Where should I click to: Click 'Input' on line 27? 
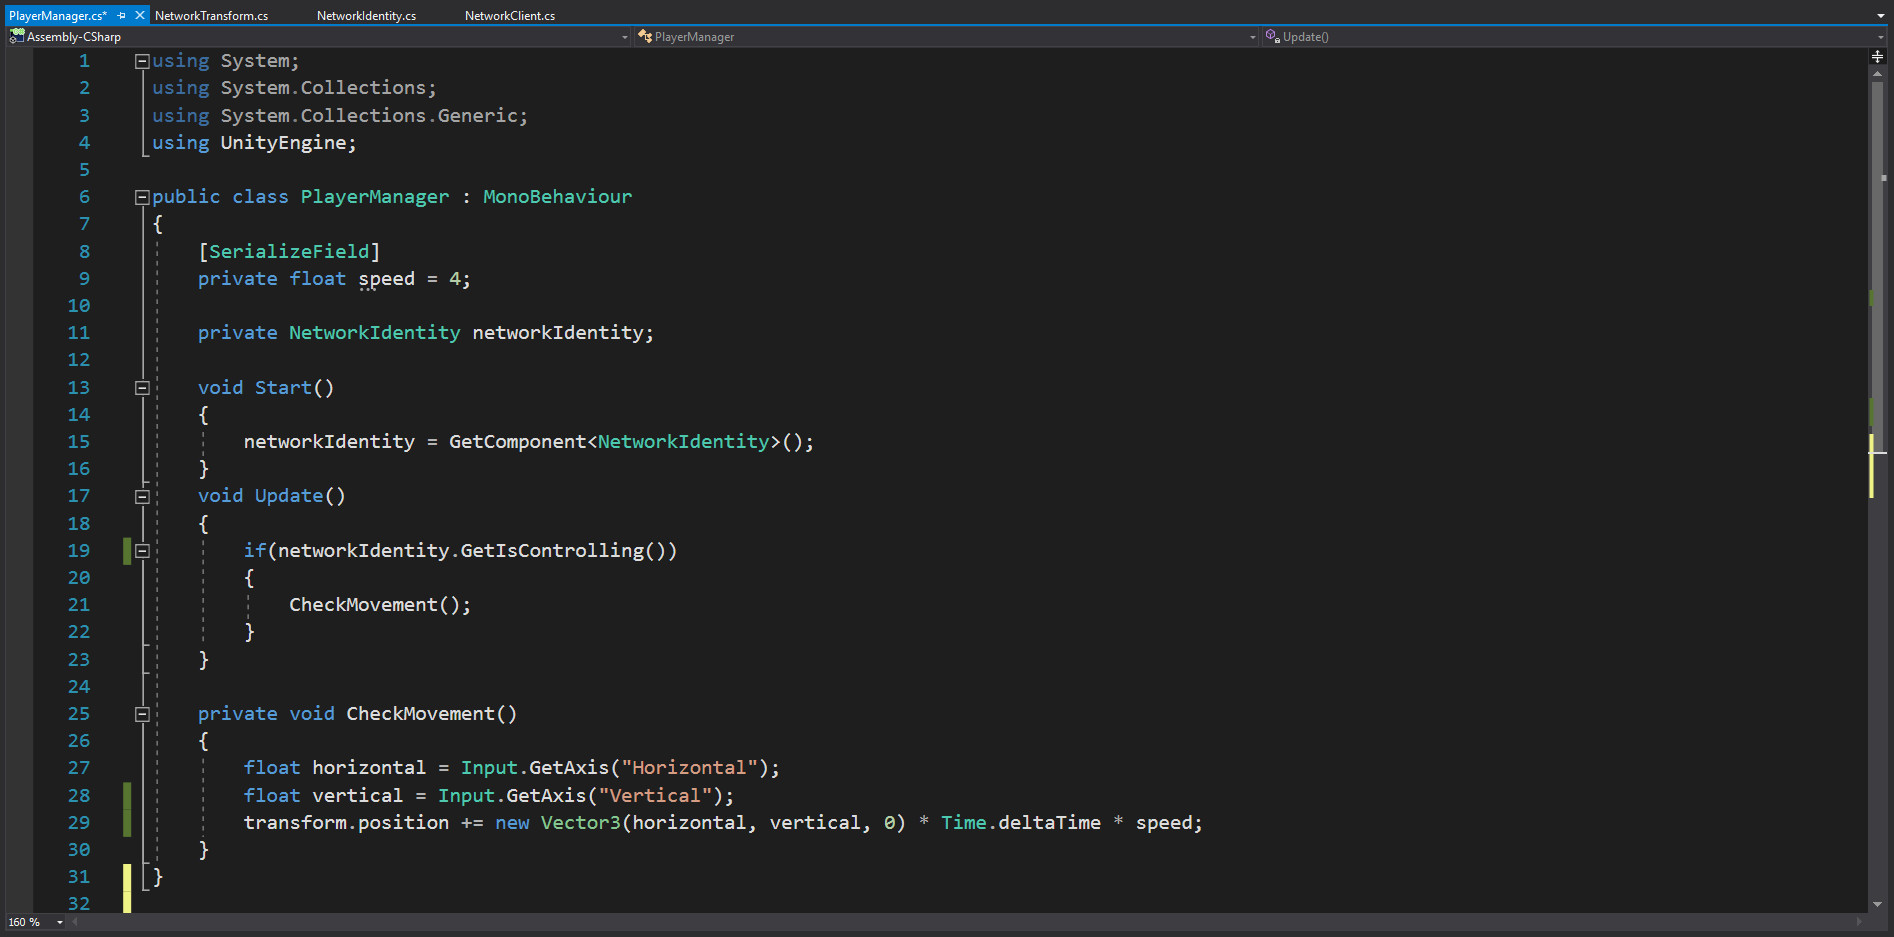click(x=489, y=768)
